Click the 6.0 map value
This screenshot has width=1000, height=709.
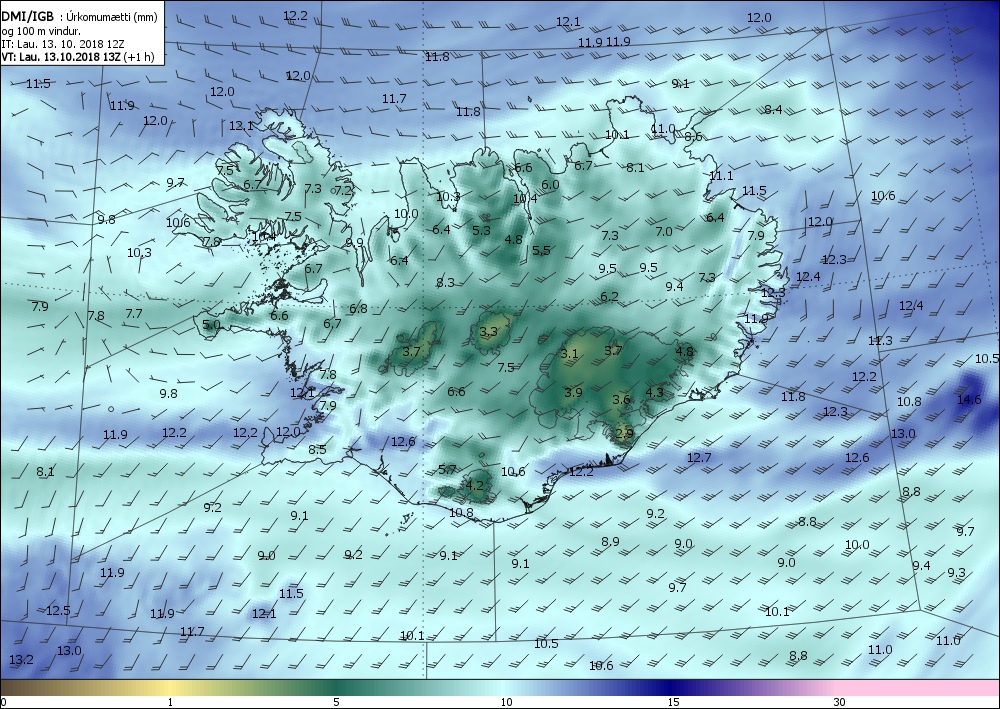(x=550, y=184)
